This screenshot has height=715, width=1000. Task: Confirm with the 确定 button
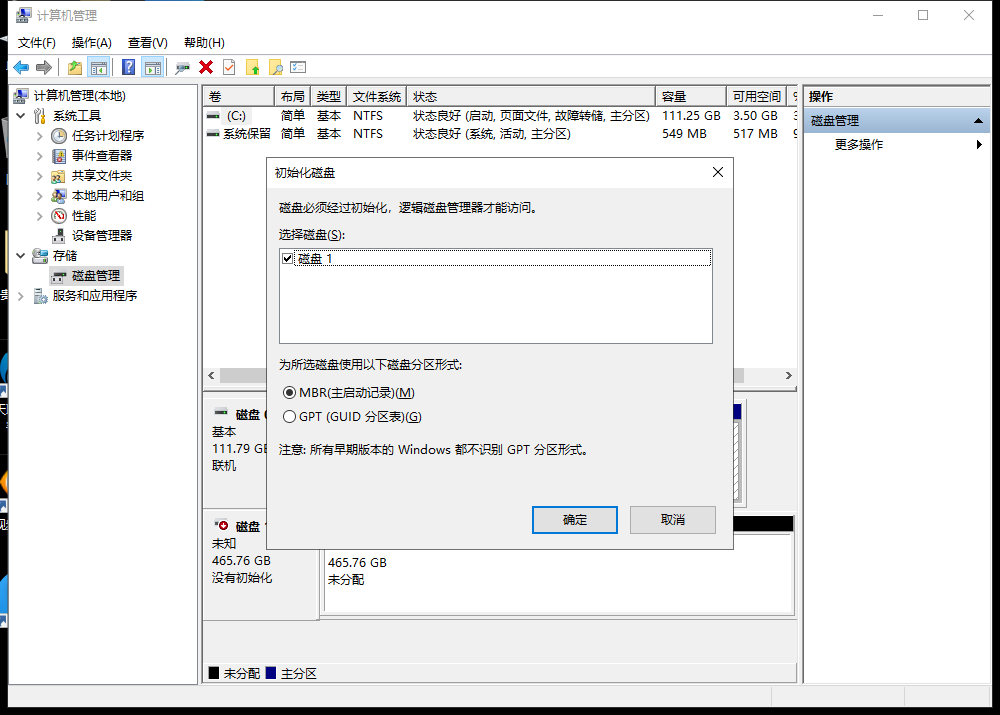pos(575,520)
